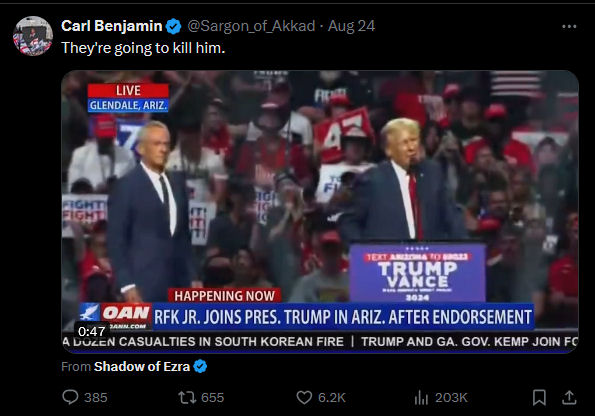Open view analytics bar chart icon
Viewport: 595px width, 416px height.
point(421,397)
